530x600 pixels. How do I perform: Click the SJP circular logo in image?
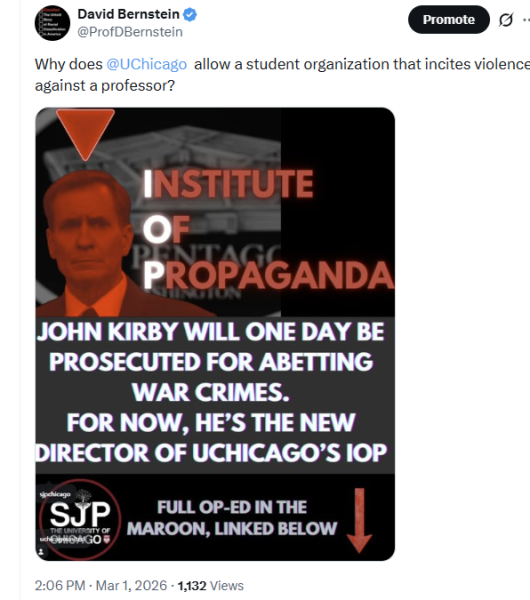click(80, 519)
